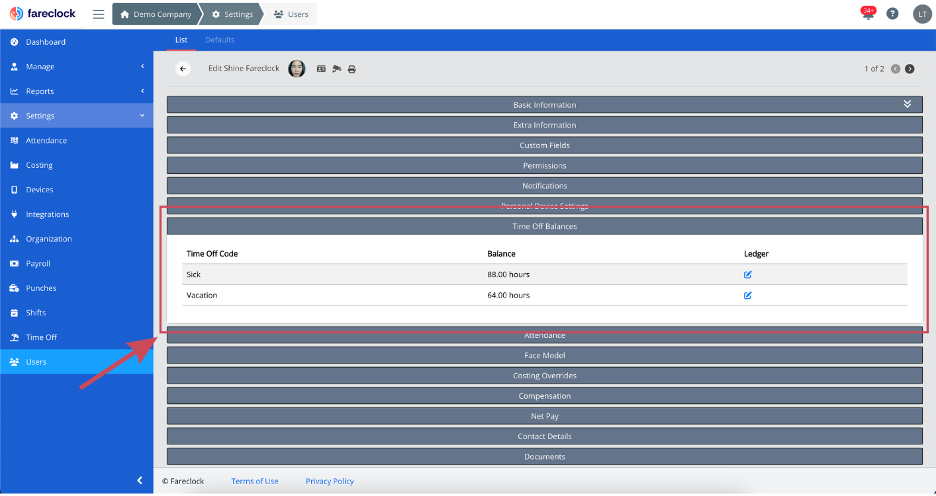Collapse the Time Off Balances section
Viewport: 936px width, 496px height.
coord(544,226)
